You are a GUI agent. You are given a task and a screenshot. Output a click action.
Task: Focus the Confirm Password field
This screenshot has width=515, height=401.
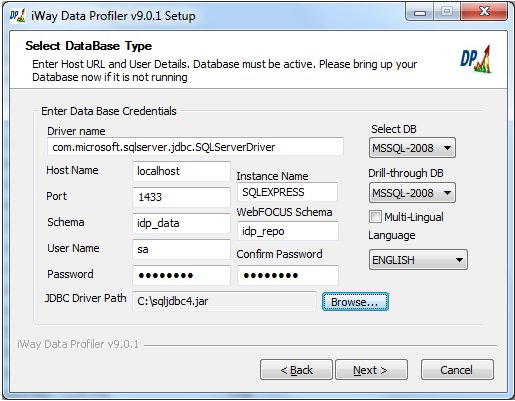pyautogui.click(x=288, y=275)
